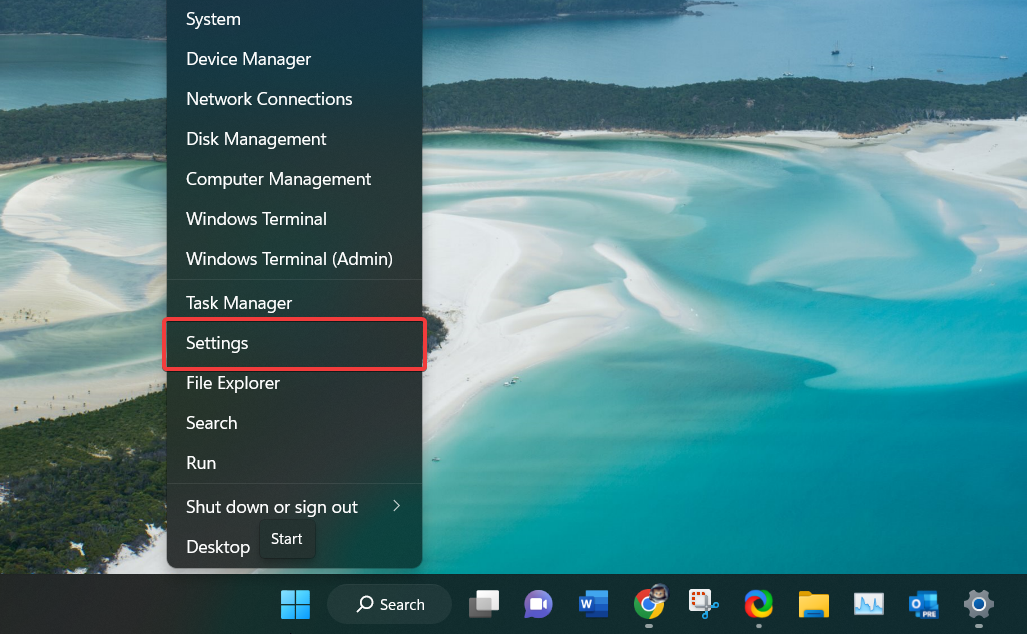Open Windows Terminal (Admin) menu entry
This screenshot has height=634, width=1027.
pyautogui.click(x=289, y=259)
